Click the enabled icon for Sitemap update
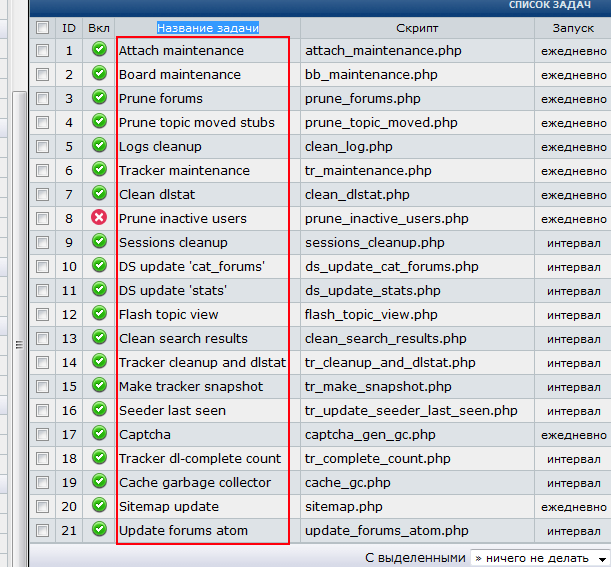This screenshot has width=611, height=567. tap(99, 506)
